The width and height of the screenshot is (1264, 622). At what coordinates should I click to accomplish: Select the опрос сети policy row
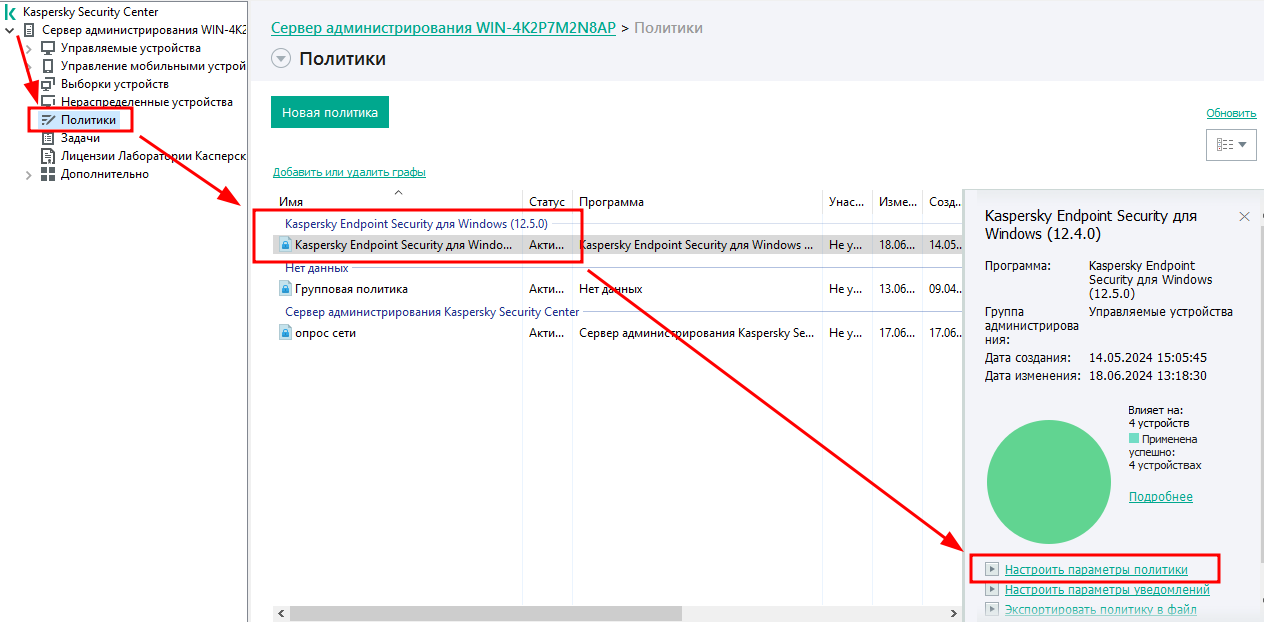617,333
